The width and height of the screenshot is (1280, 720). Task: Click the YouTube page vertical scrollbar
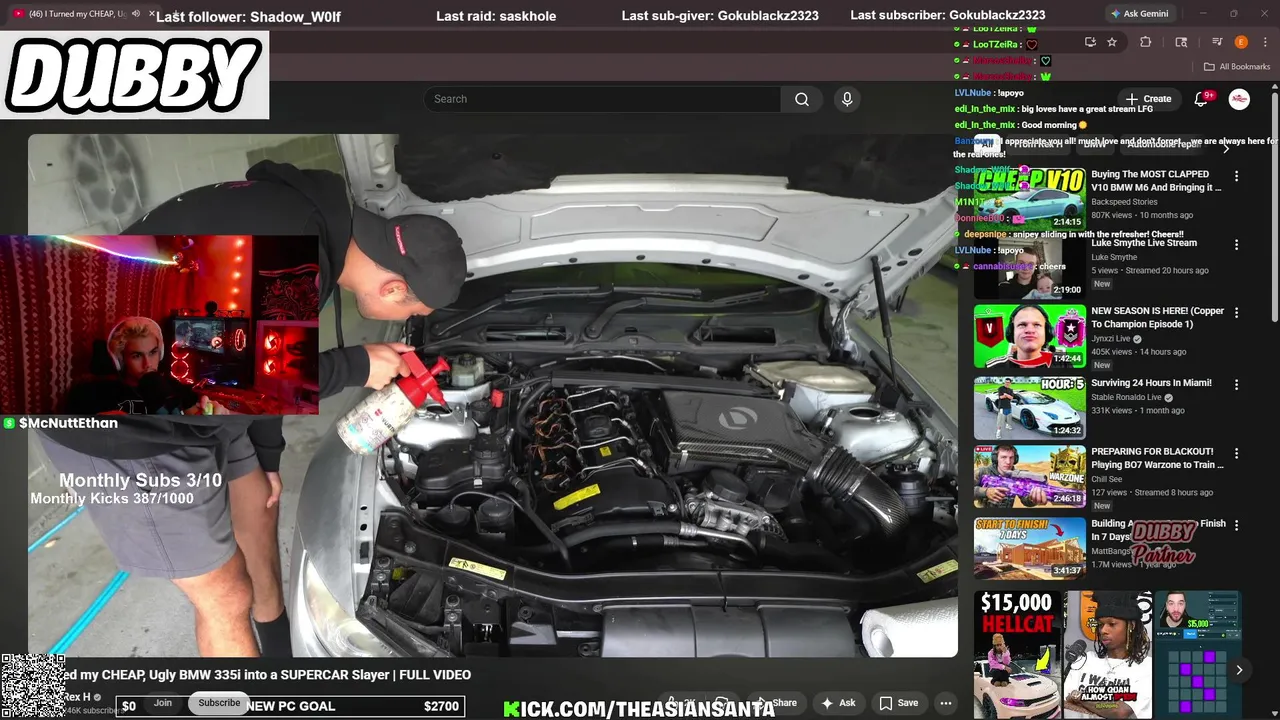pos(1274,205)
